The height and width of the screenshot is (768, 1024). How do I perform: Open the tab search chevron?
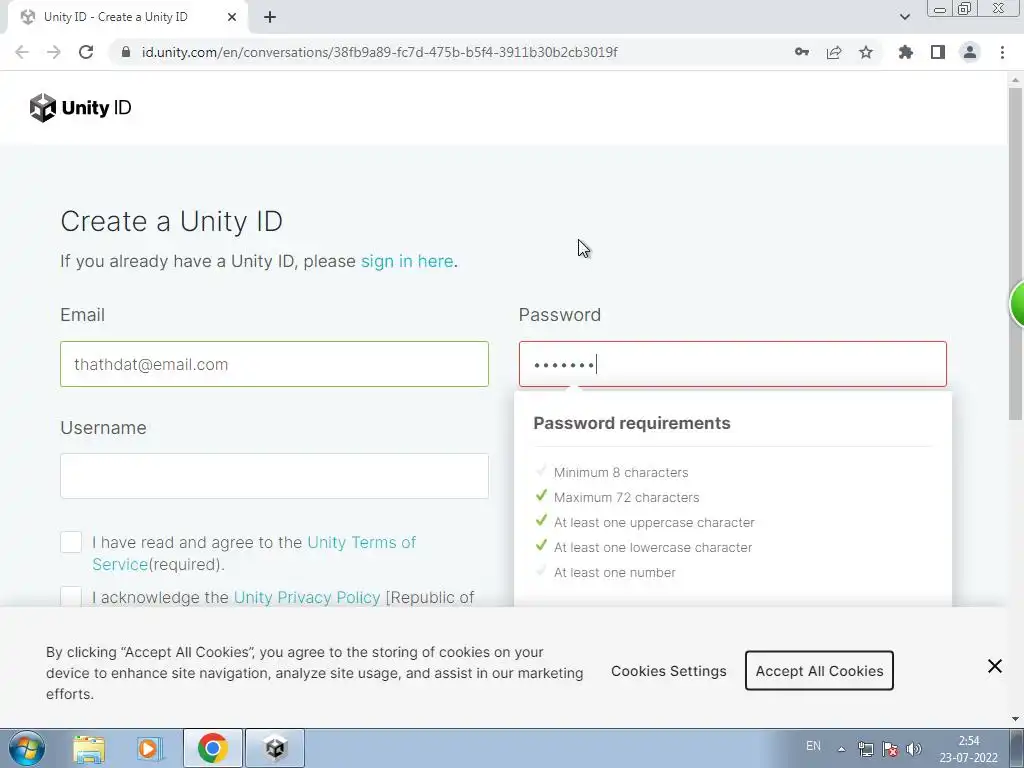[904, 17]
